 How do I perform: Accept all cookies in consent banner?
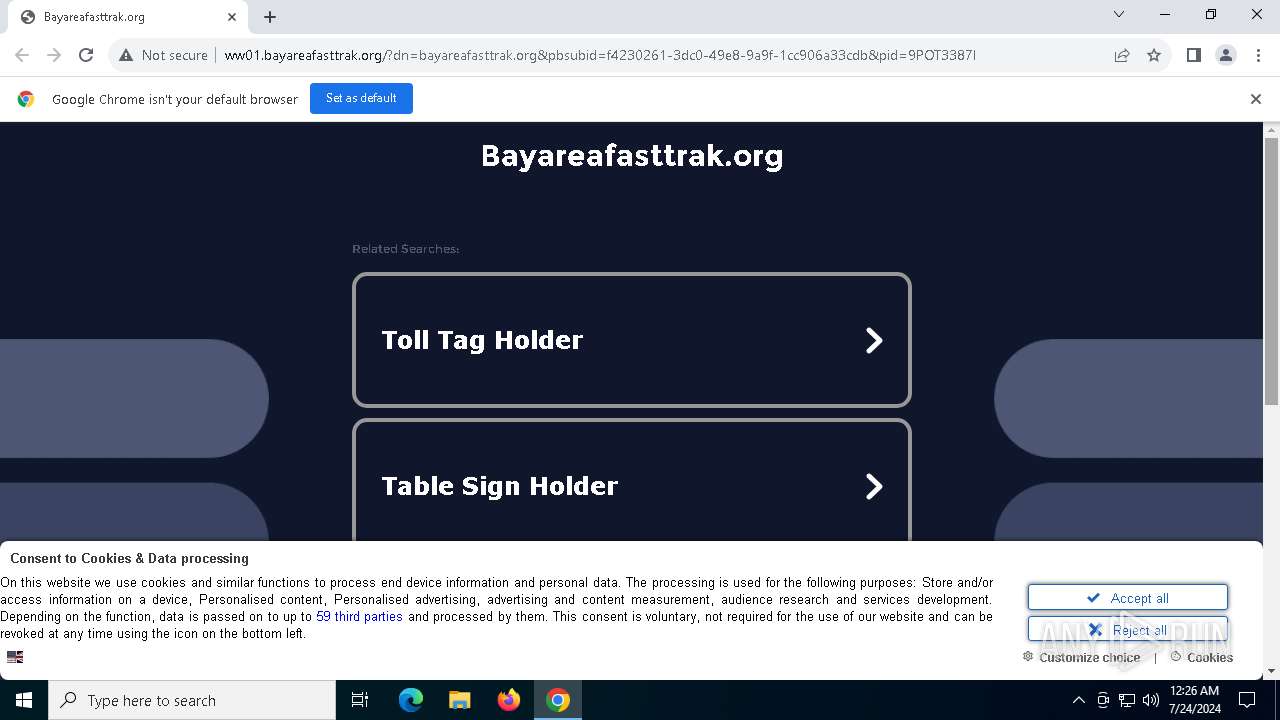[1127, 598]
